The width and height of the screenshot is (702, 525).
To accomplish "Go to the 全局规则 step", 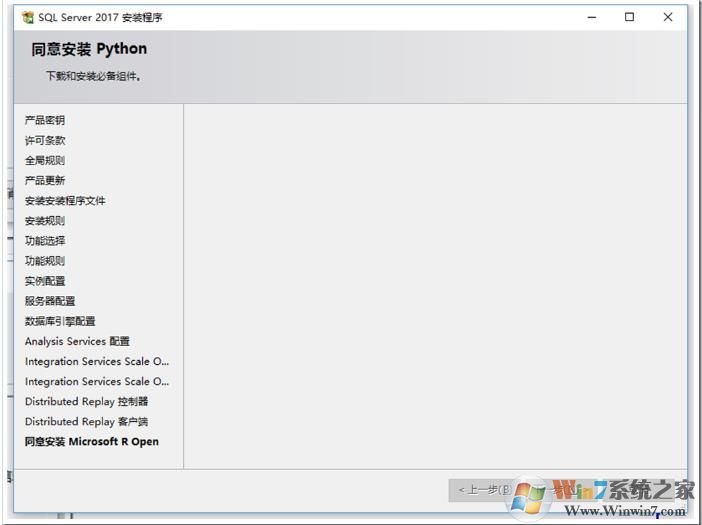I will tap(45, 160).
